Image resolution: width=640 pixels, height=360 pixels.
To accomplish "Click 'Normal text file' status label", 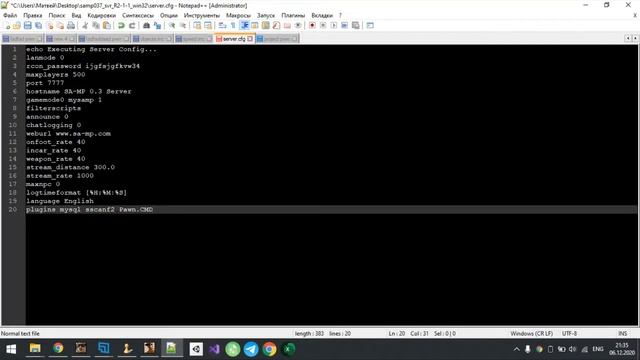I will pyautogui.click(x=20, y=333).
